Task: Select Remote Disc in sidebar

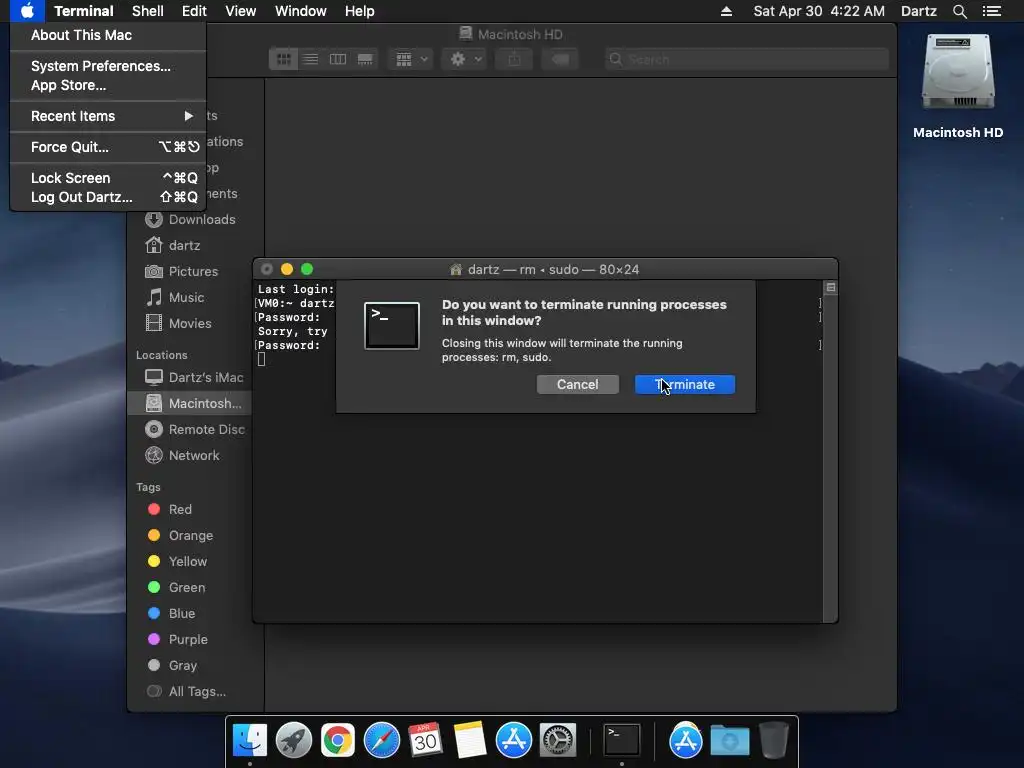Action: click(x=195, y=430)
